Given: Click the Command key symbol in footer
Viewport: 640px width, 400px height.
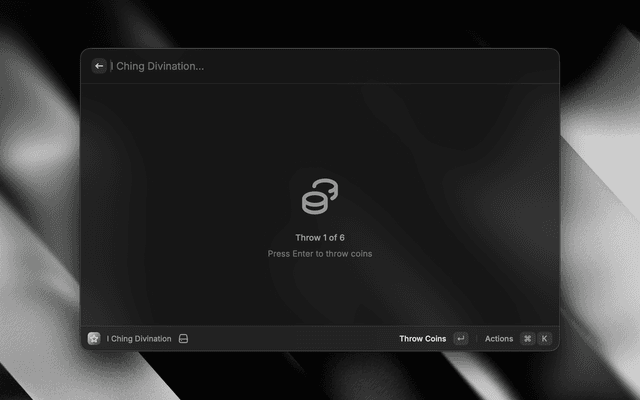Looking at the screenshot, I should click(527, 339).
